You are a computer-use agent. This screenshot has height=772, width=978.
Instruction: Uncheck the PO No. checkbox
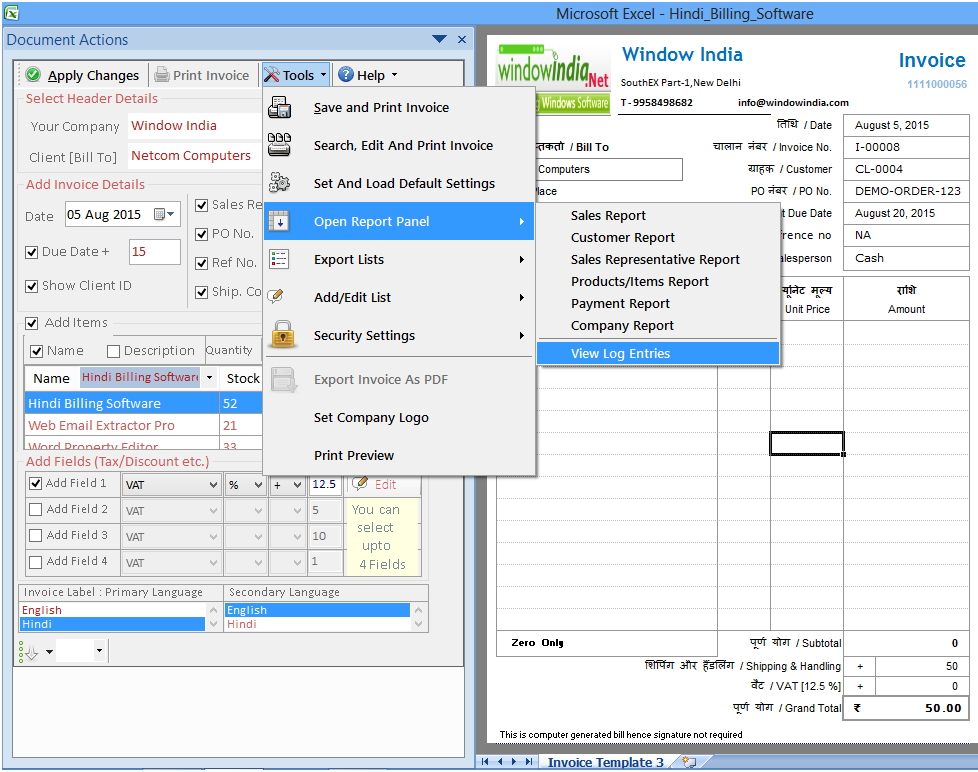click(x=201, y=234)
